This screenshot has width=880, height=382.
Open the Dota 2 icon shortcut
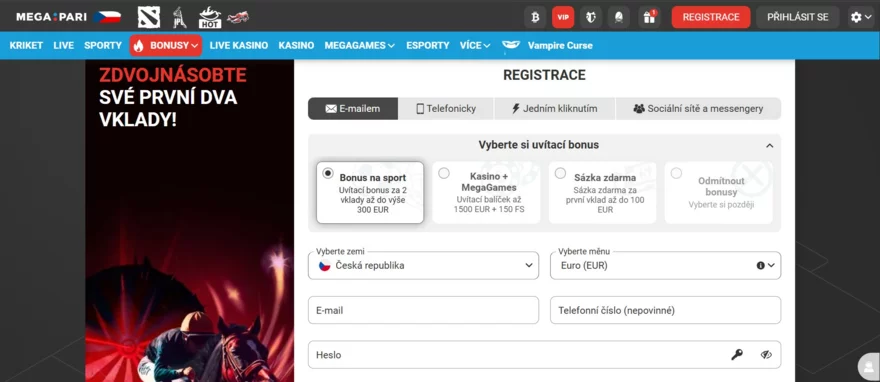point(149,17)
